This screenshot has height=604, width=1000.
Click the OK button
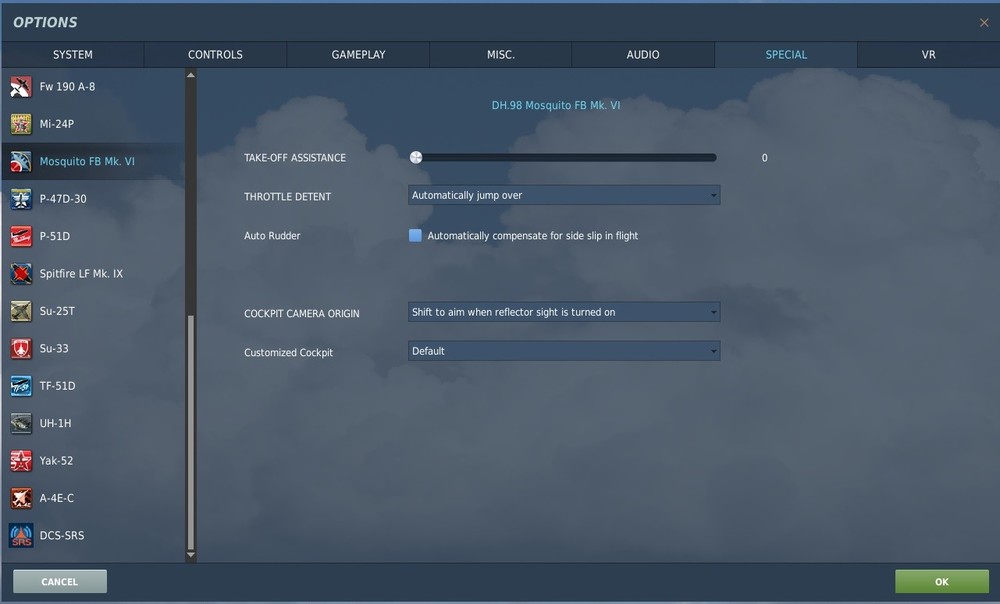942,582
